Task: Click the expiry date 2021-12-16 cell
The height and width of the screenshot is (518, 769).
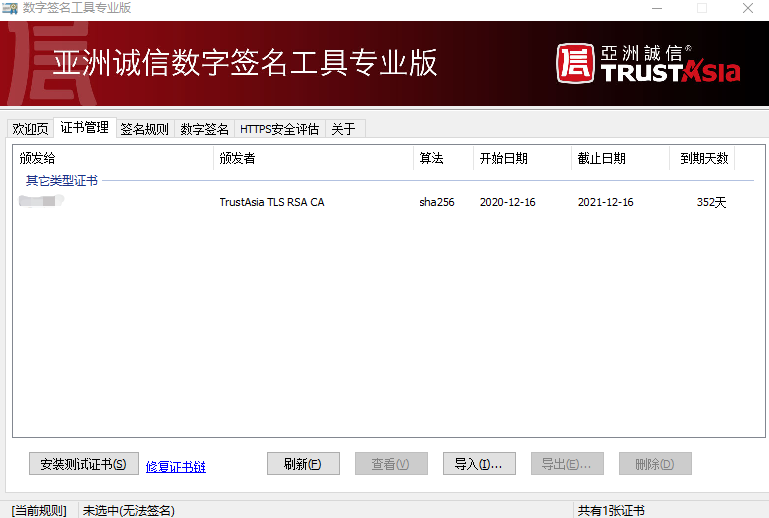Action: [606, 202]
